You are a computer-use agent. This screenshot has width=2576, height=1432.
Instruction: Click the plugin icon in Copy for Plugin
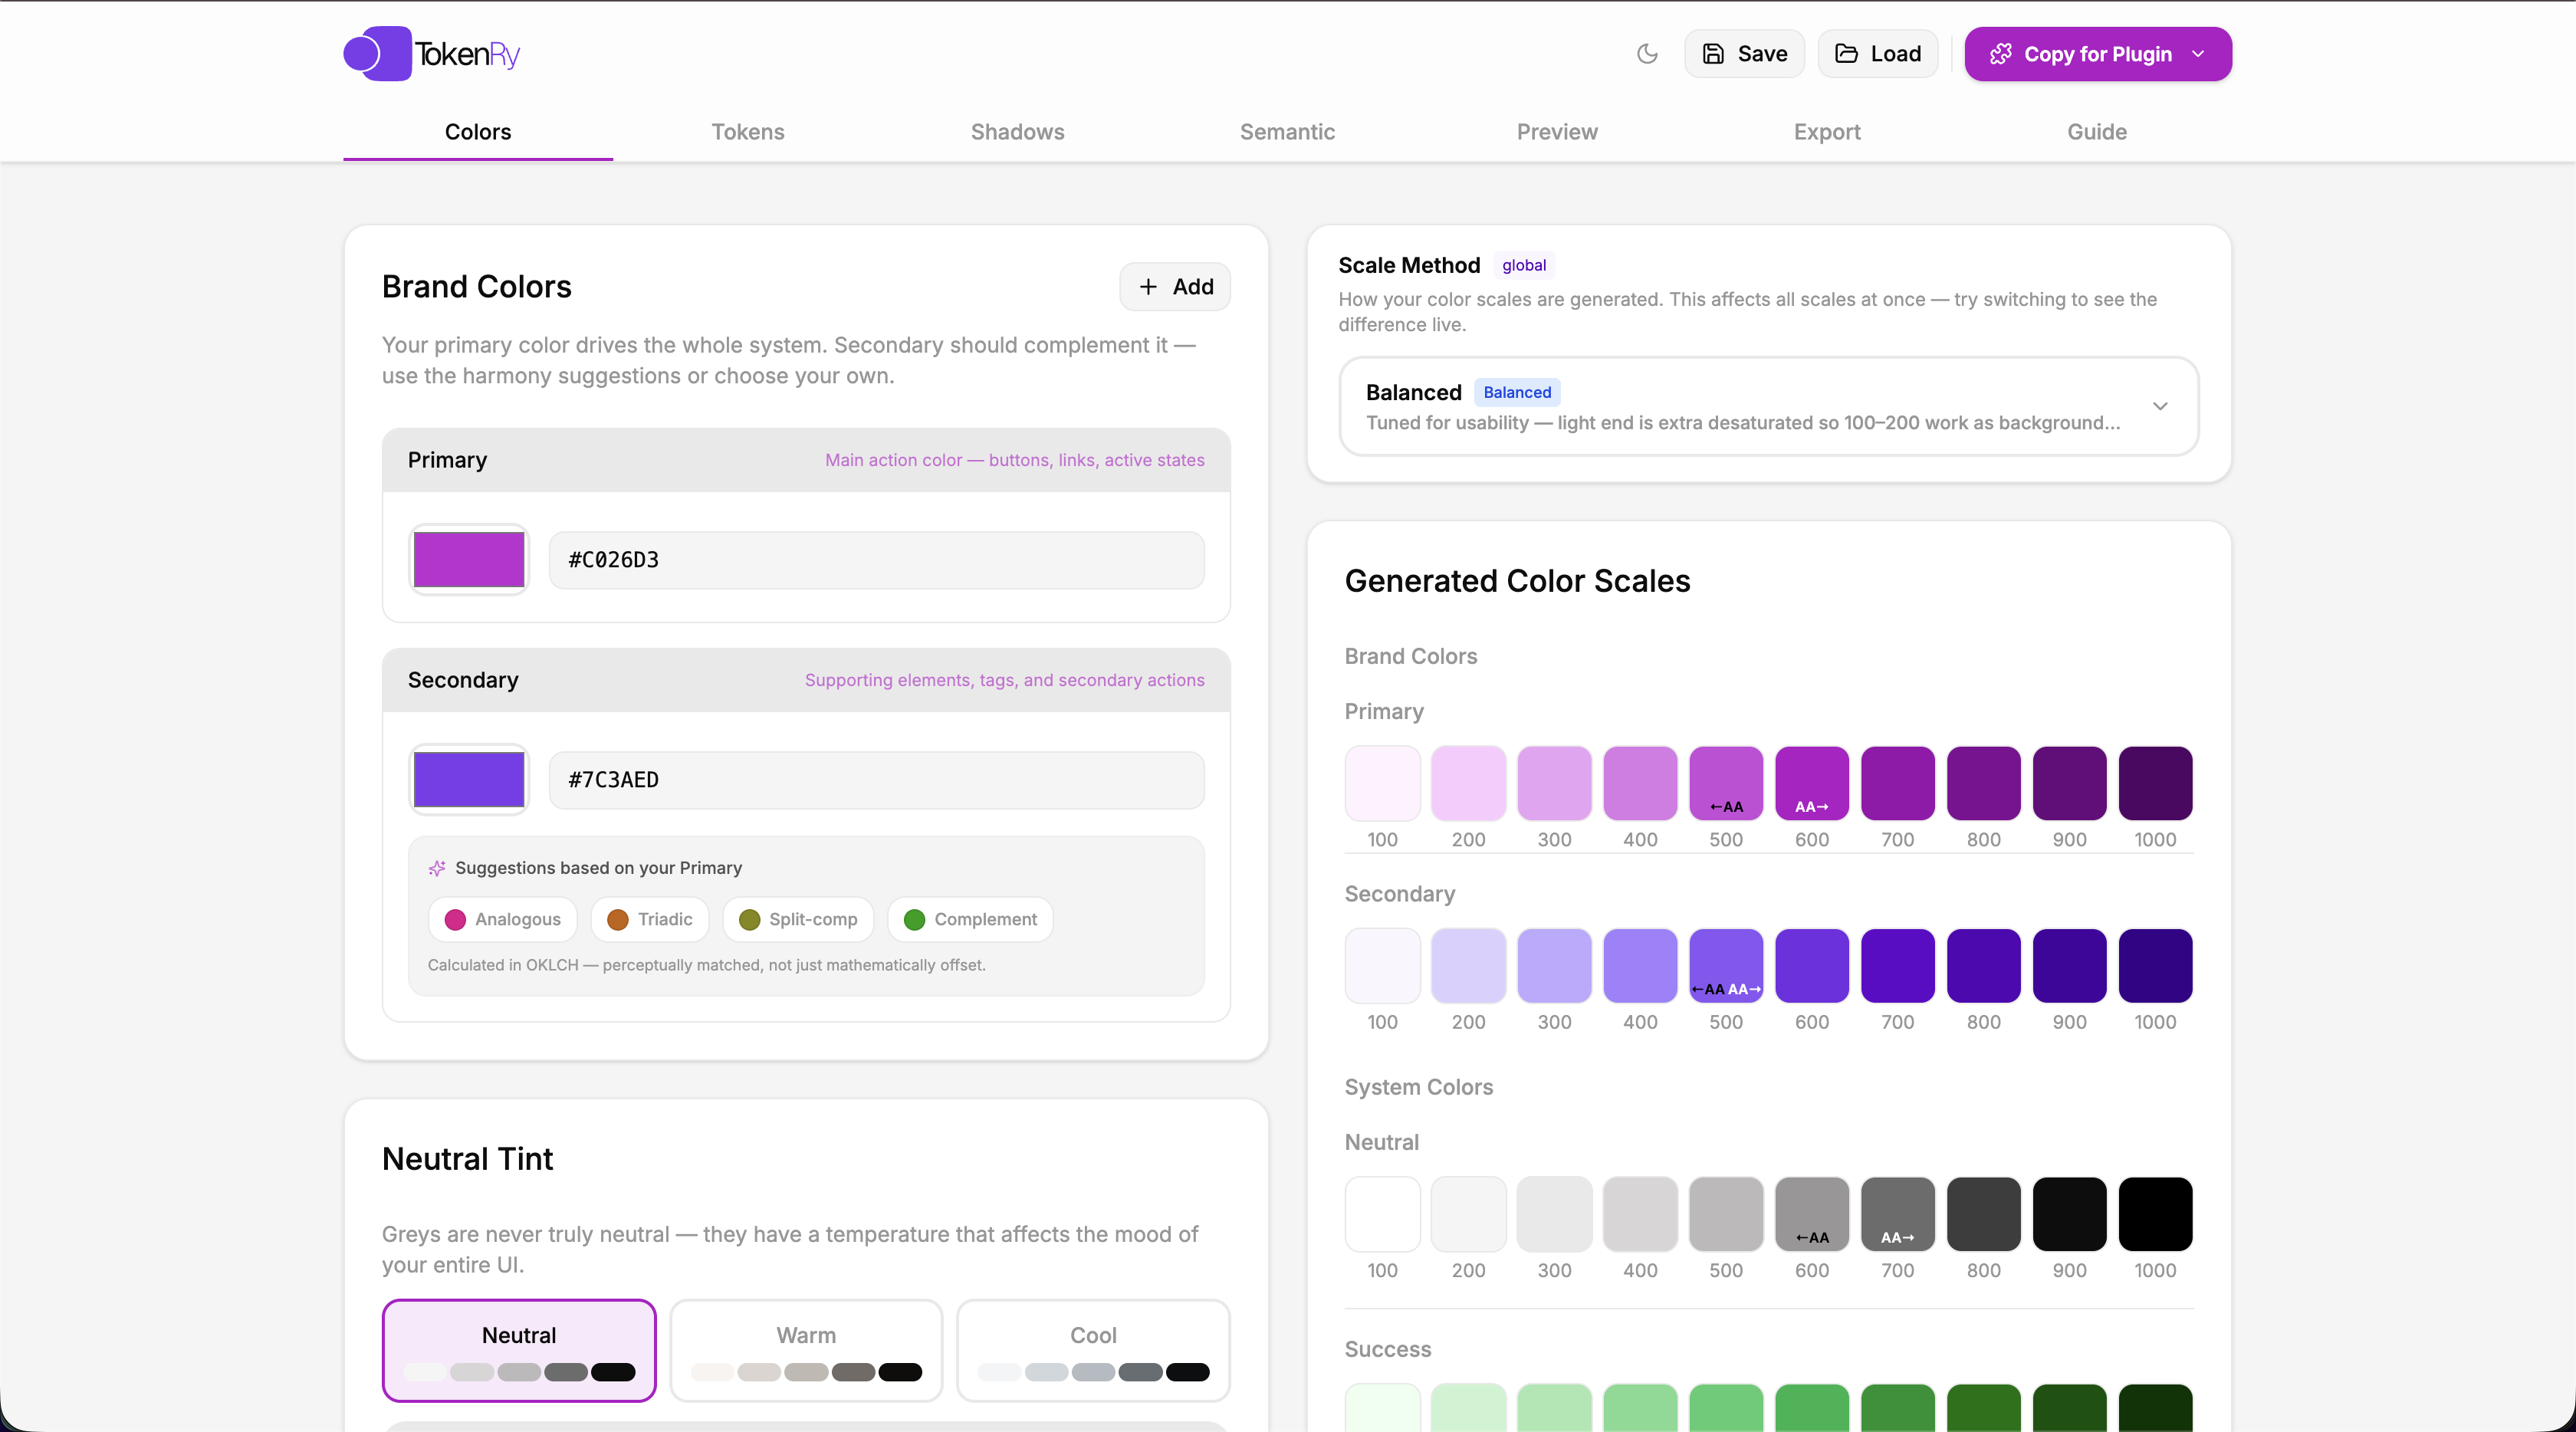click(2003, 54)
